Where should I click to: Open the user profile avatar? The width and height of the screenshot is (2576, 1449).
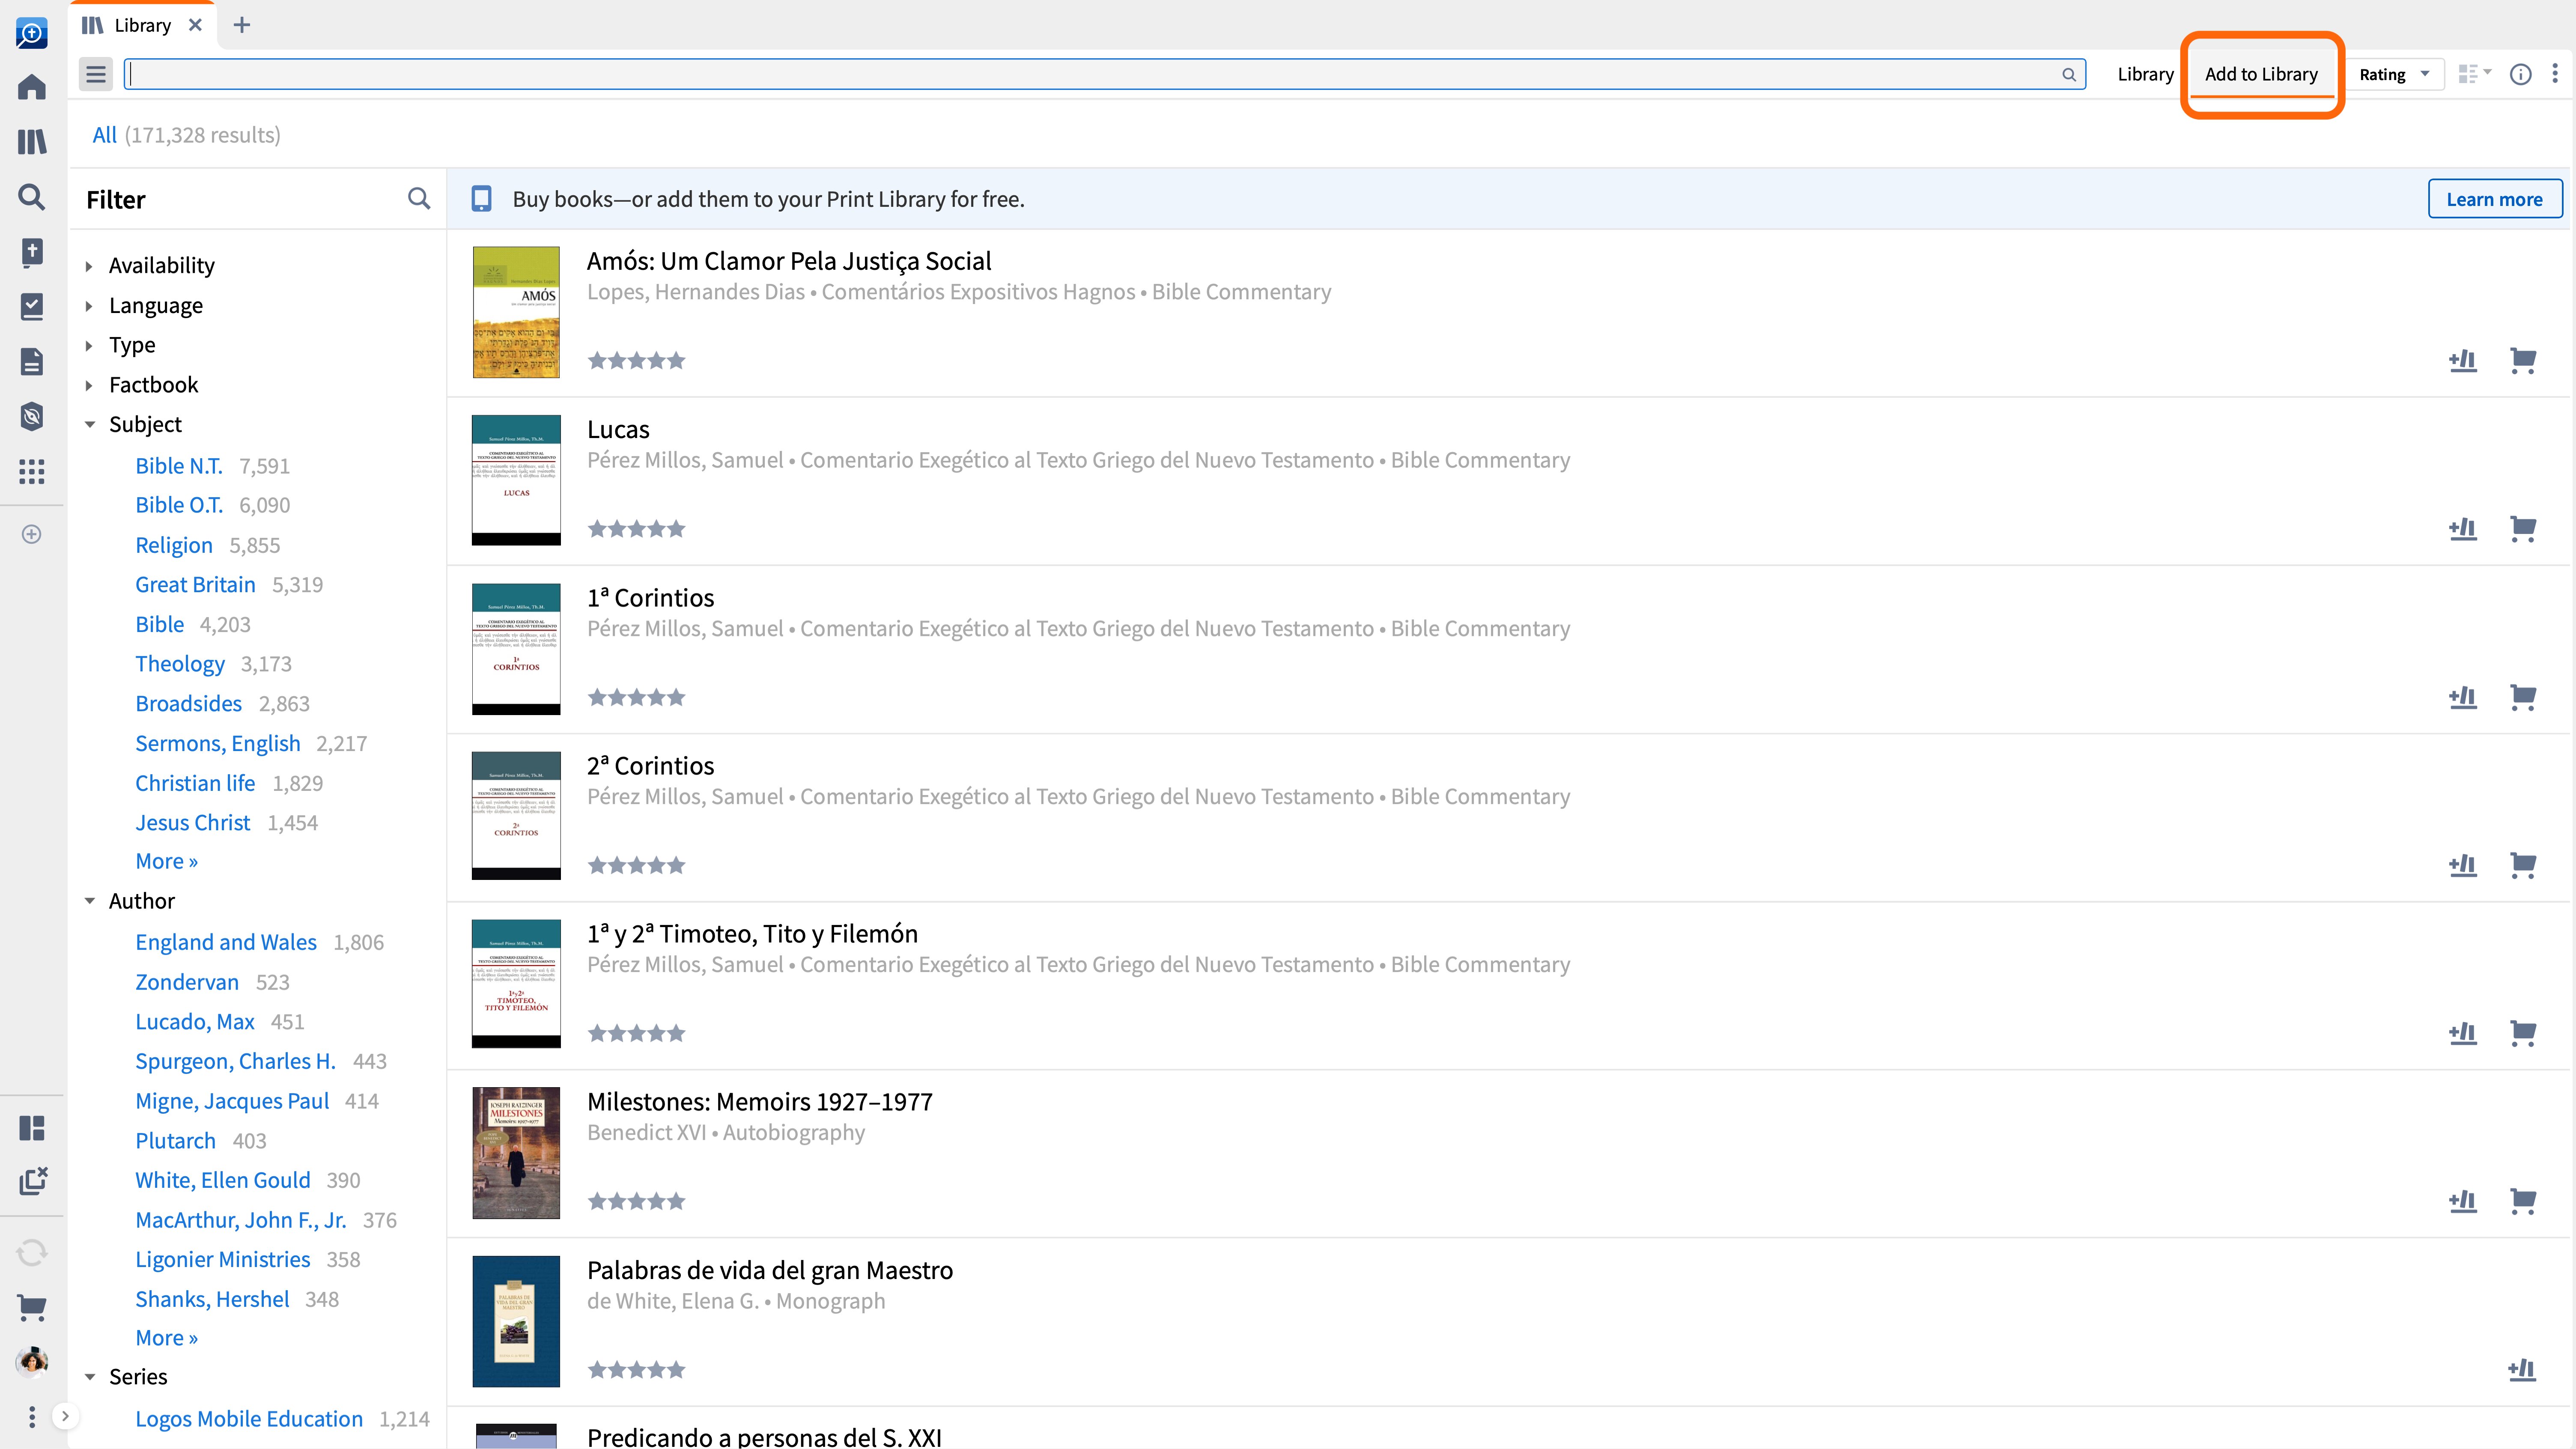pos(32,1362)
